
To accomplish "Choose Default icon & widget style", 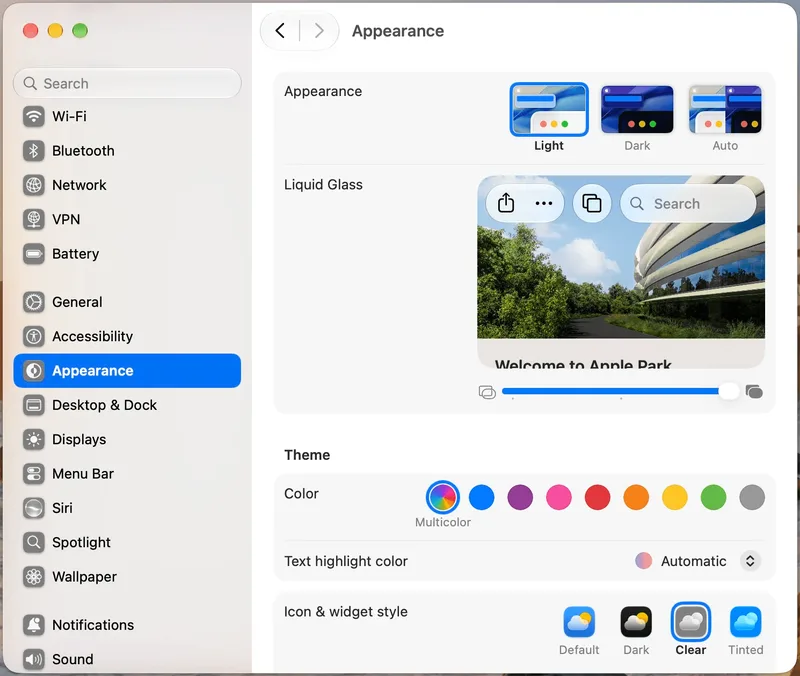I will (x=579, y=622).
